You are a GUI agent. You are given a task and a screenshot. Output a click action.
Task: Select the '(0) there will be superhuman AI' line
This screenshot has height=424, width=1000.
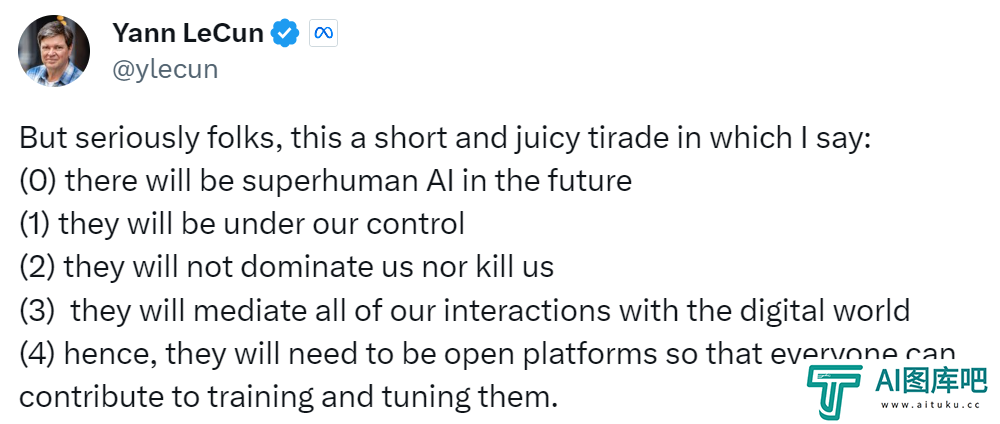click(x=325, y=181)
